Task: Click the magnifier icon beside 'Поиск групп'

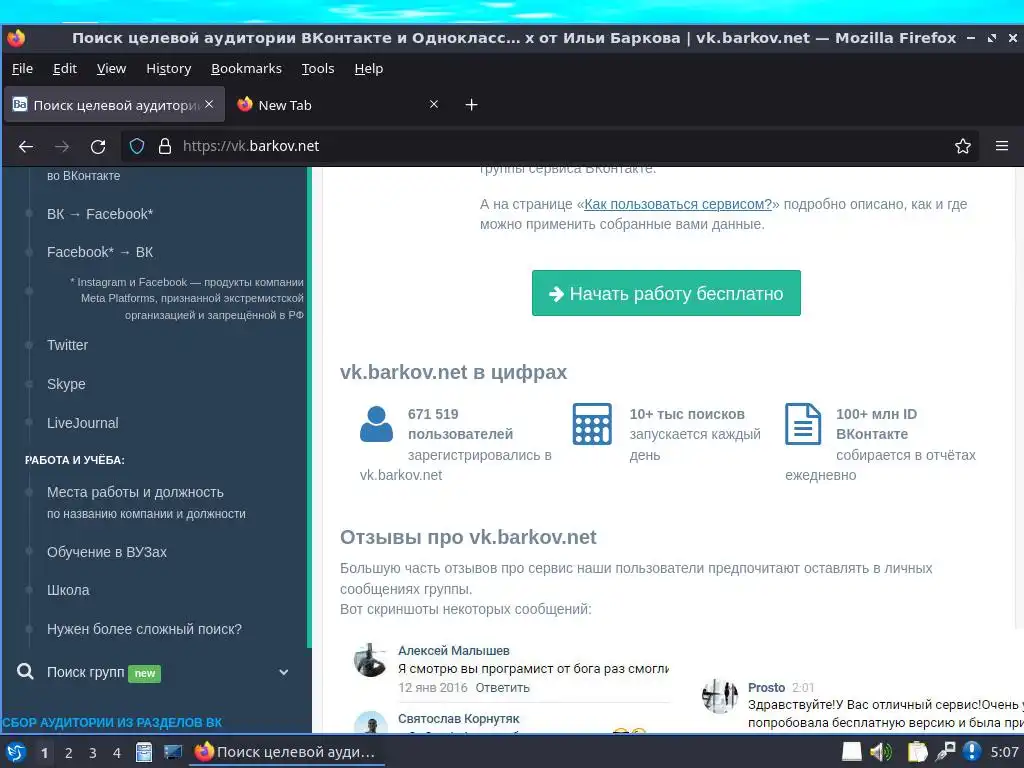Action: [25, 671]
